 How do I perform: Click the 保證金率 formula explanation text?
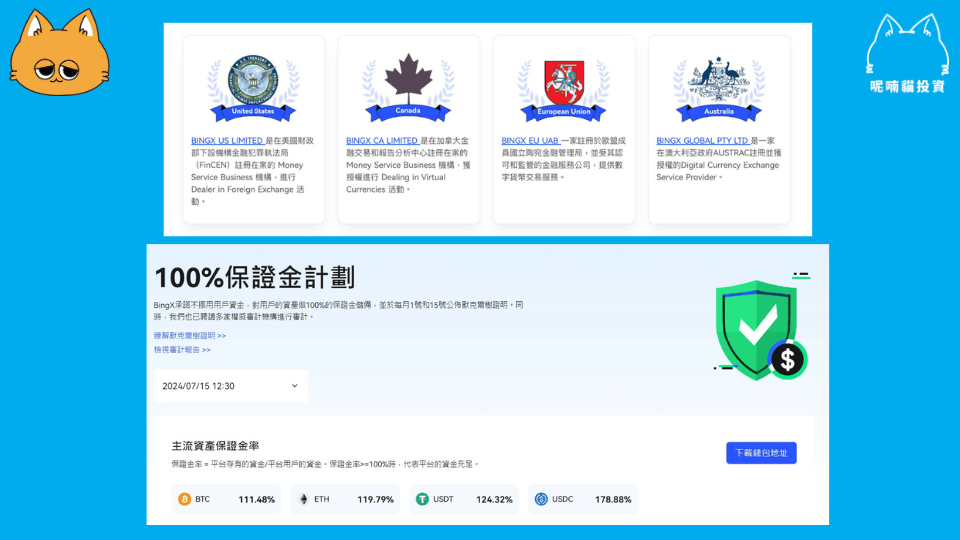[x=324, y=464]
